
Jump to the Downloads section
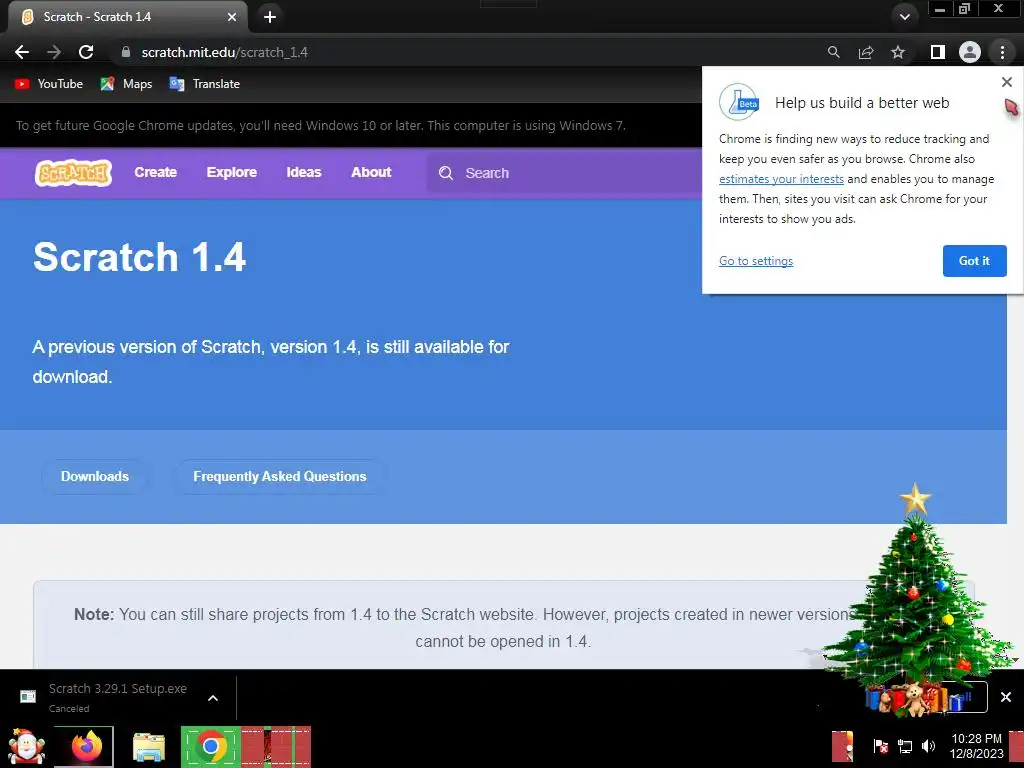coord(95,477)
